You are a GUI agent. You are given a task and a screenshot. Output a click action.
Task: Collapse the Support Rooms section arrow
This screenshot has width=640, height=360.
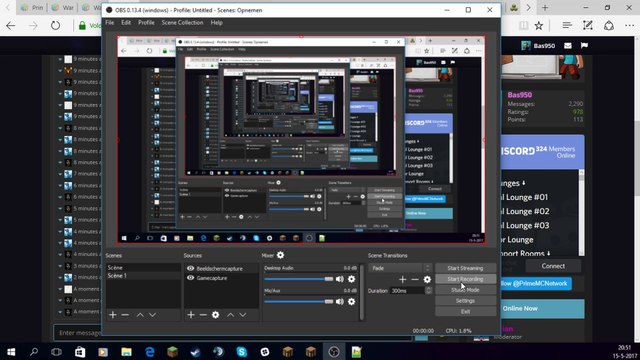pos(548,253)
